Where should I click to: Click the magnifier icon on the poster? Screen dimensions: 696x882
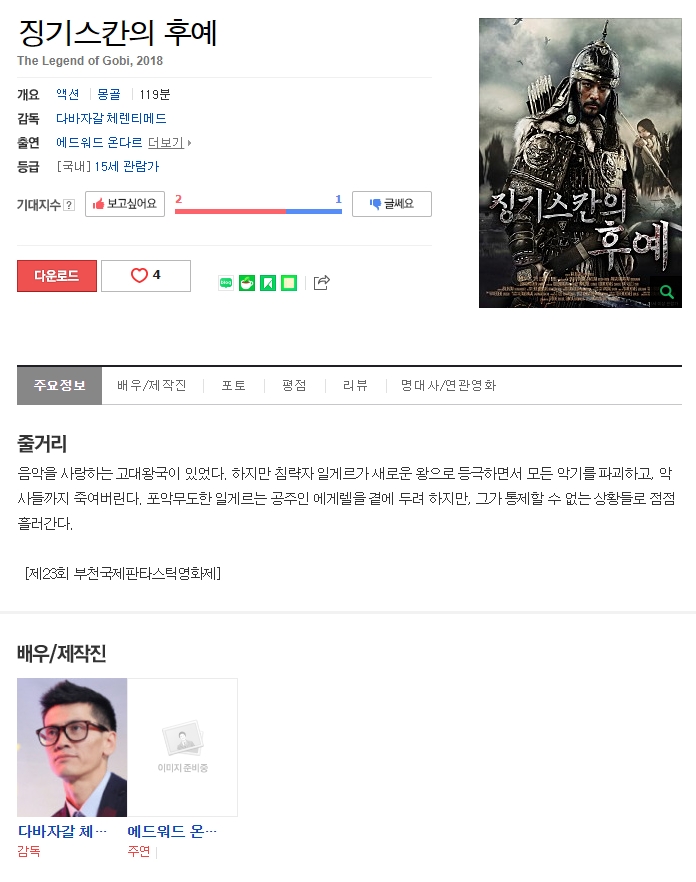pyautogui.click(x=667, y=292)
